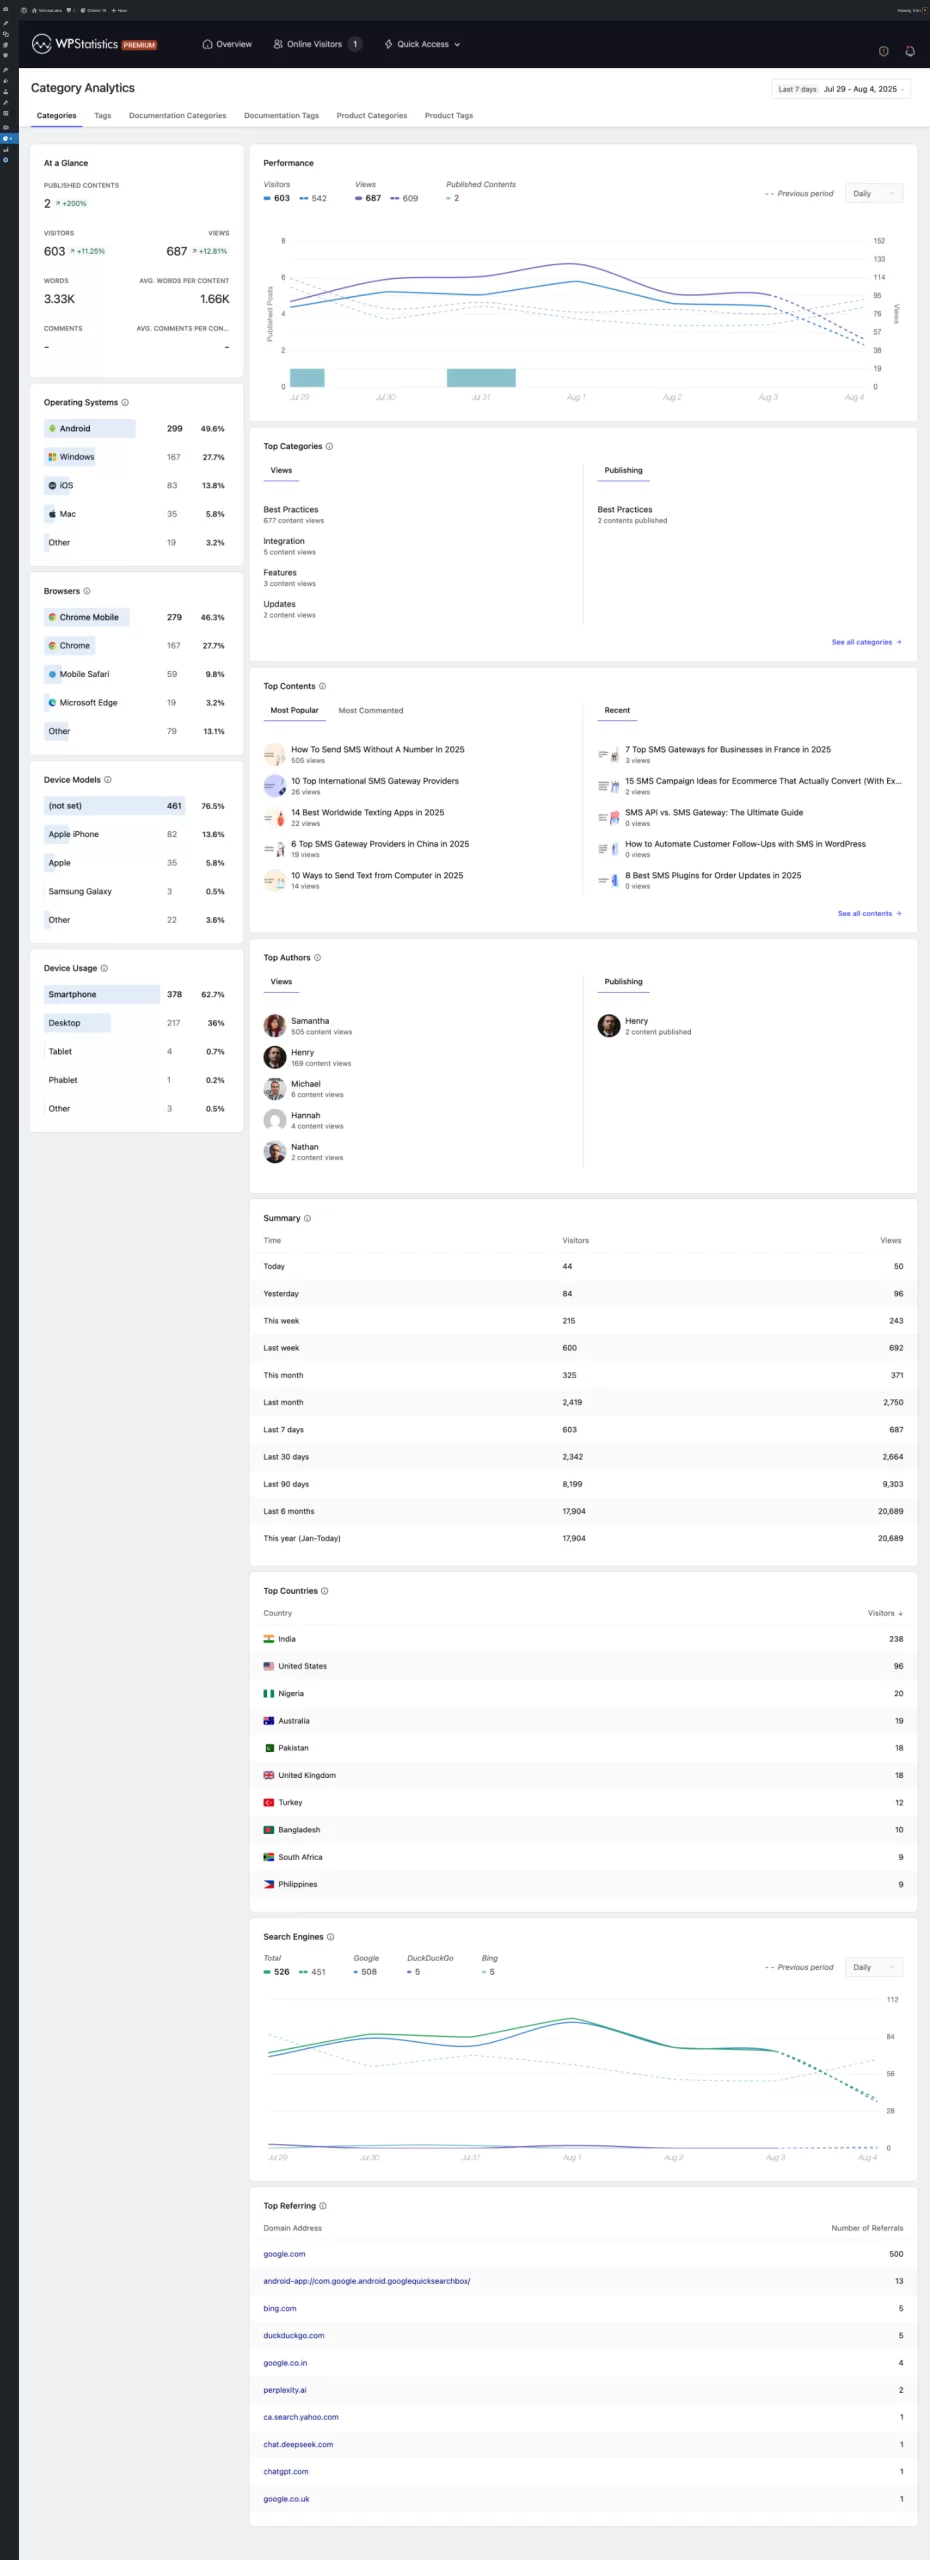This screenshot has height=2560, width=930.
Task: Click the India flag icon
Action: tap(268, 1639)
